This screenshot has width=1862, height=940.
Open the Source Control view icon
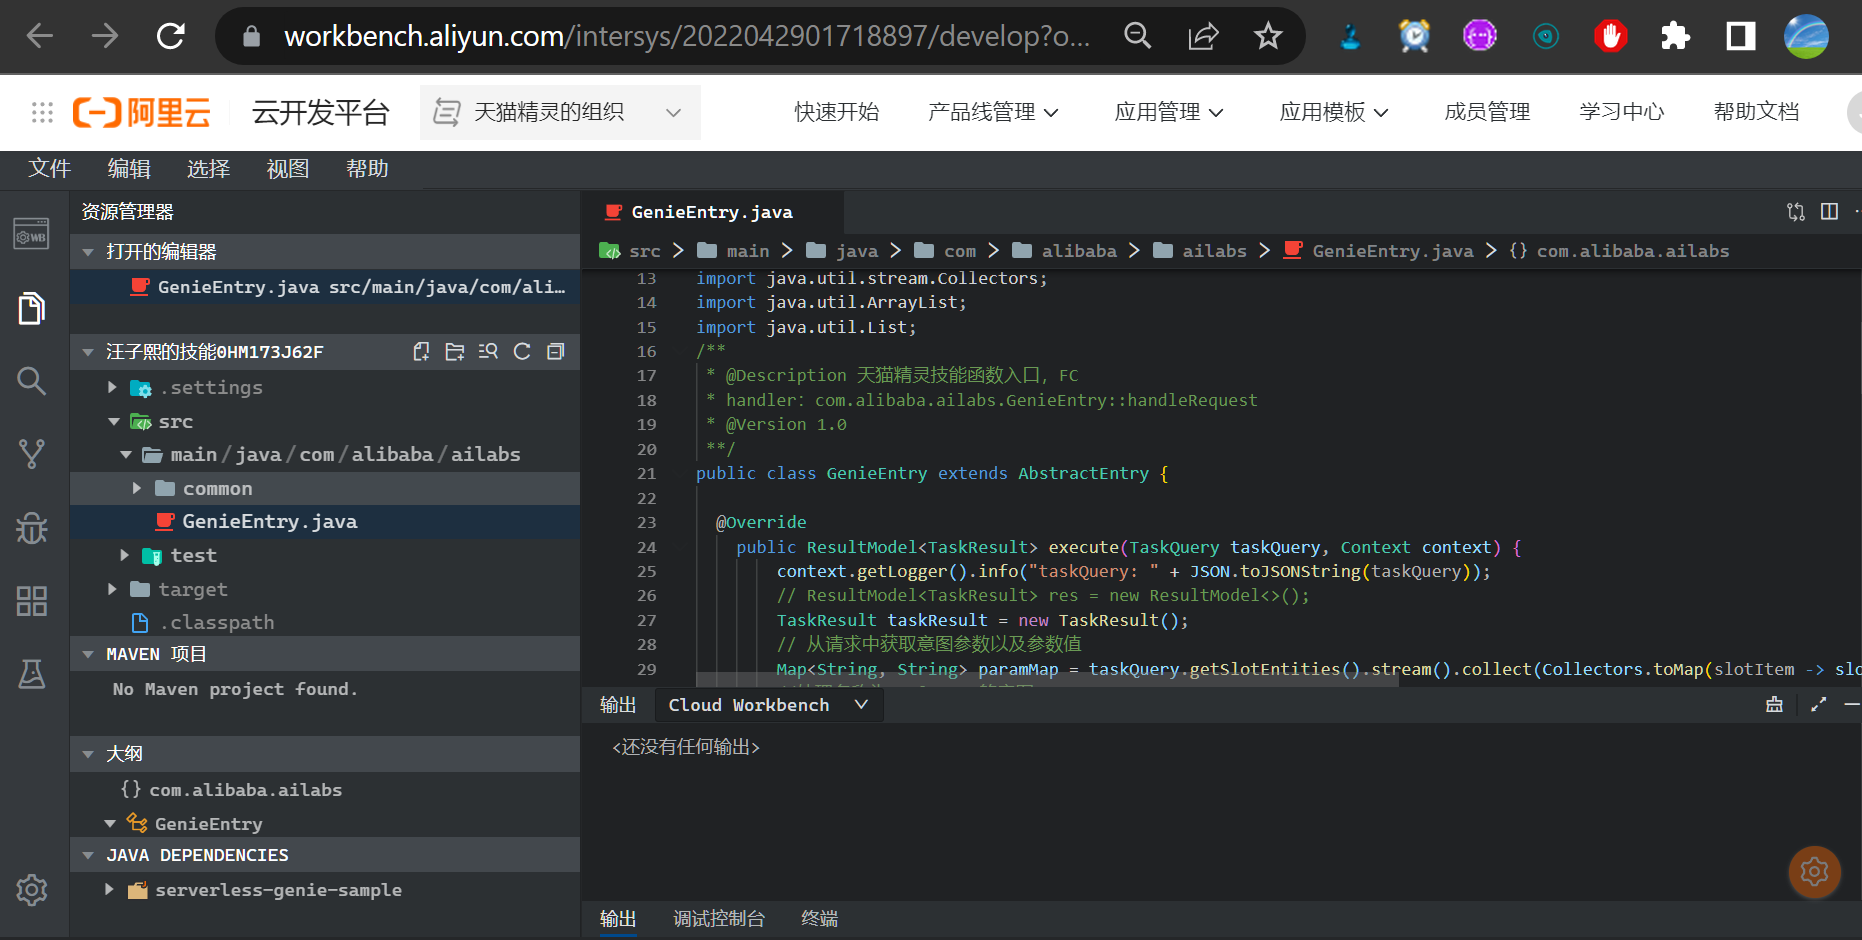(32, 454)
